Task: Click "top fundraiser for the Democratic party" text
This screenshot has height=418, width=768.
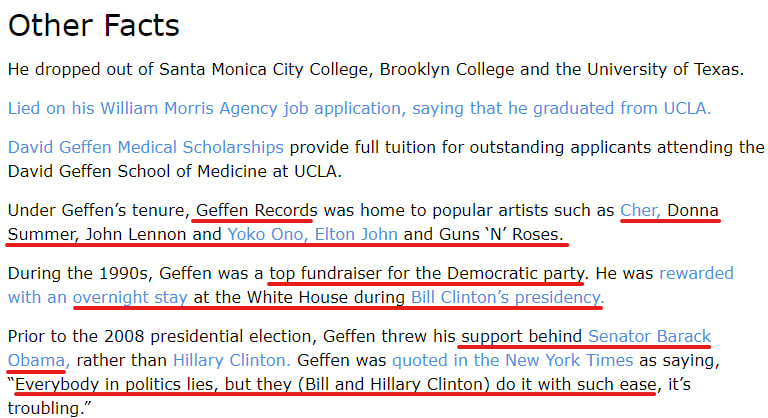Action: (427, 272)
